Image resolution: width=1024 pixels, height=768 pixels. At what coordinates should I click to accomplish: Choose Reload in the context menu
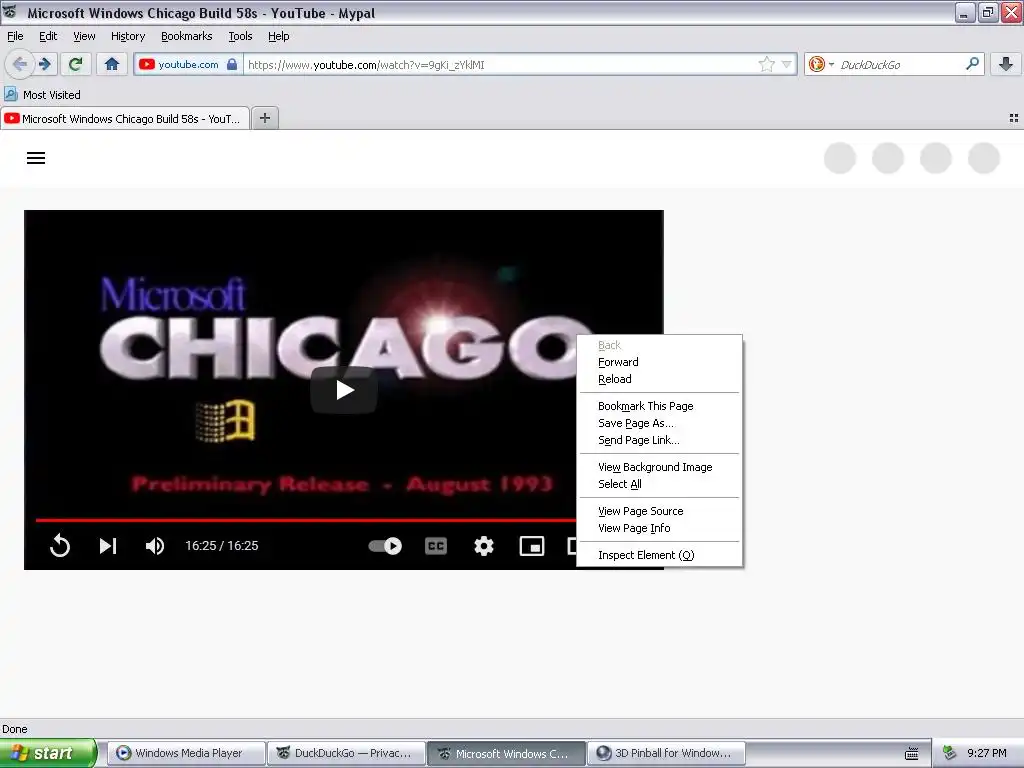[x=660, y=379]
